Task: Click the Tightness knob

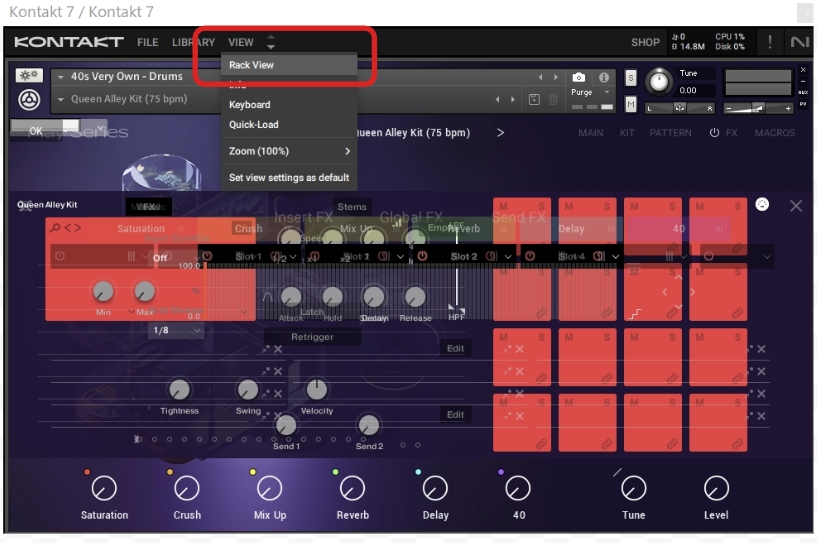Action: click(x=179, y=389)
